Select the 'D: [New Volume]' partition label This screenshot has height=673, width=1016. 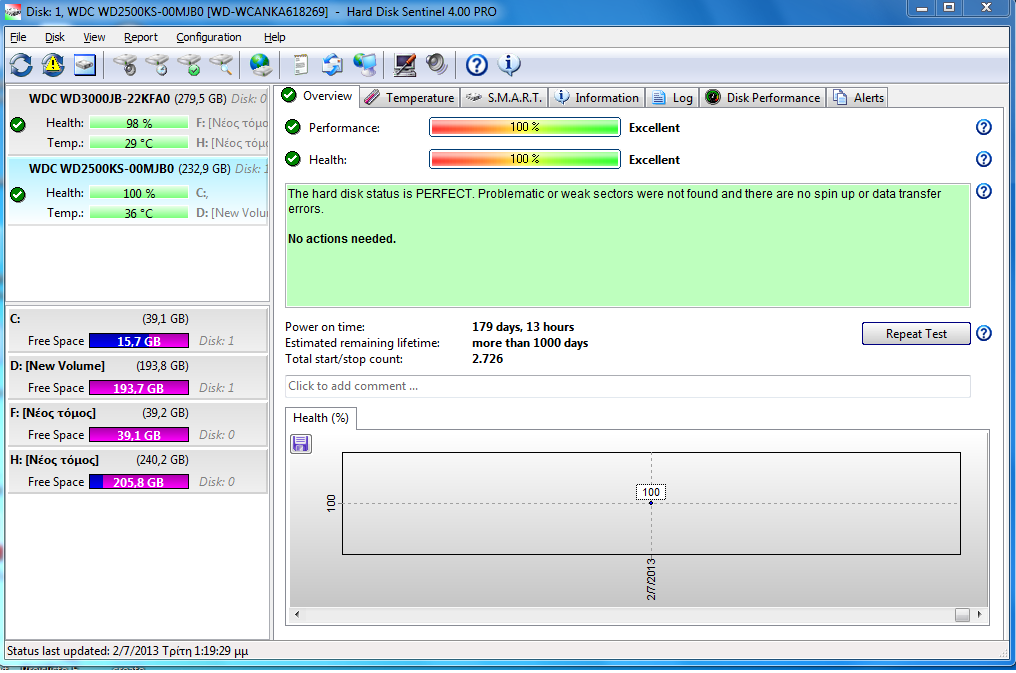[x=58, y=366]
